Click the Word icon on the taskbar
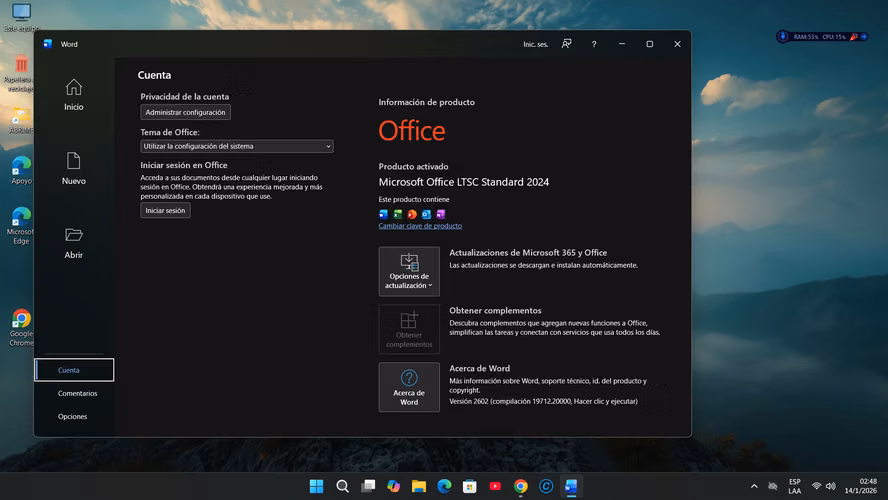 click(x=571, y=486)
